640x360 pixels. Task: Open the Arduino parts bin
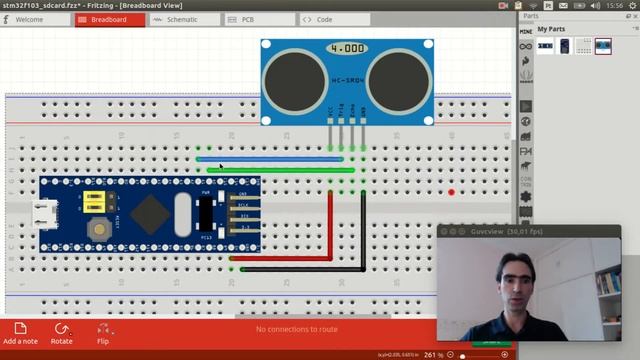pos(526,47)
